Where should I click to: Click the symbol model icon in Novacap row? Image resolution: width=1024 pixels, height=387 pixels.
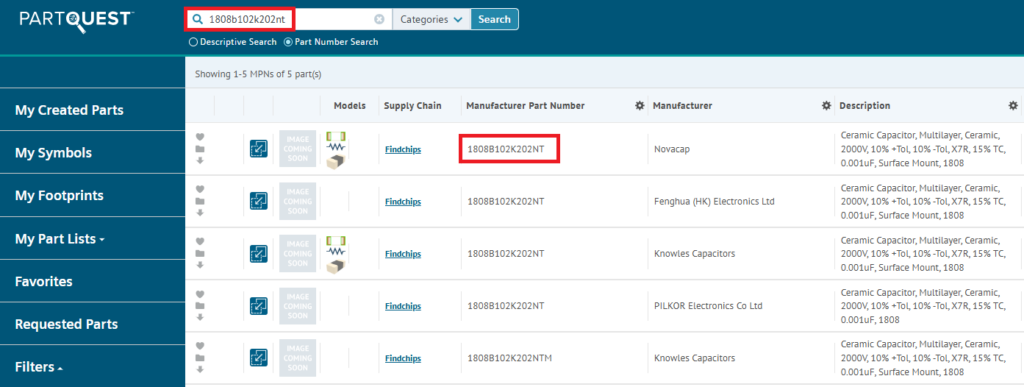pos(336,148)
